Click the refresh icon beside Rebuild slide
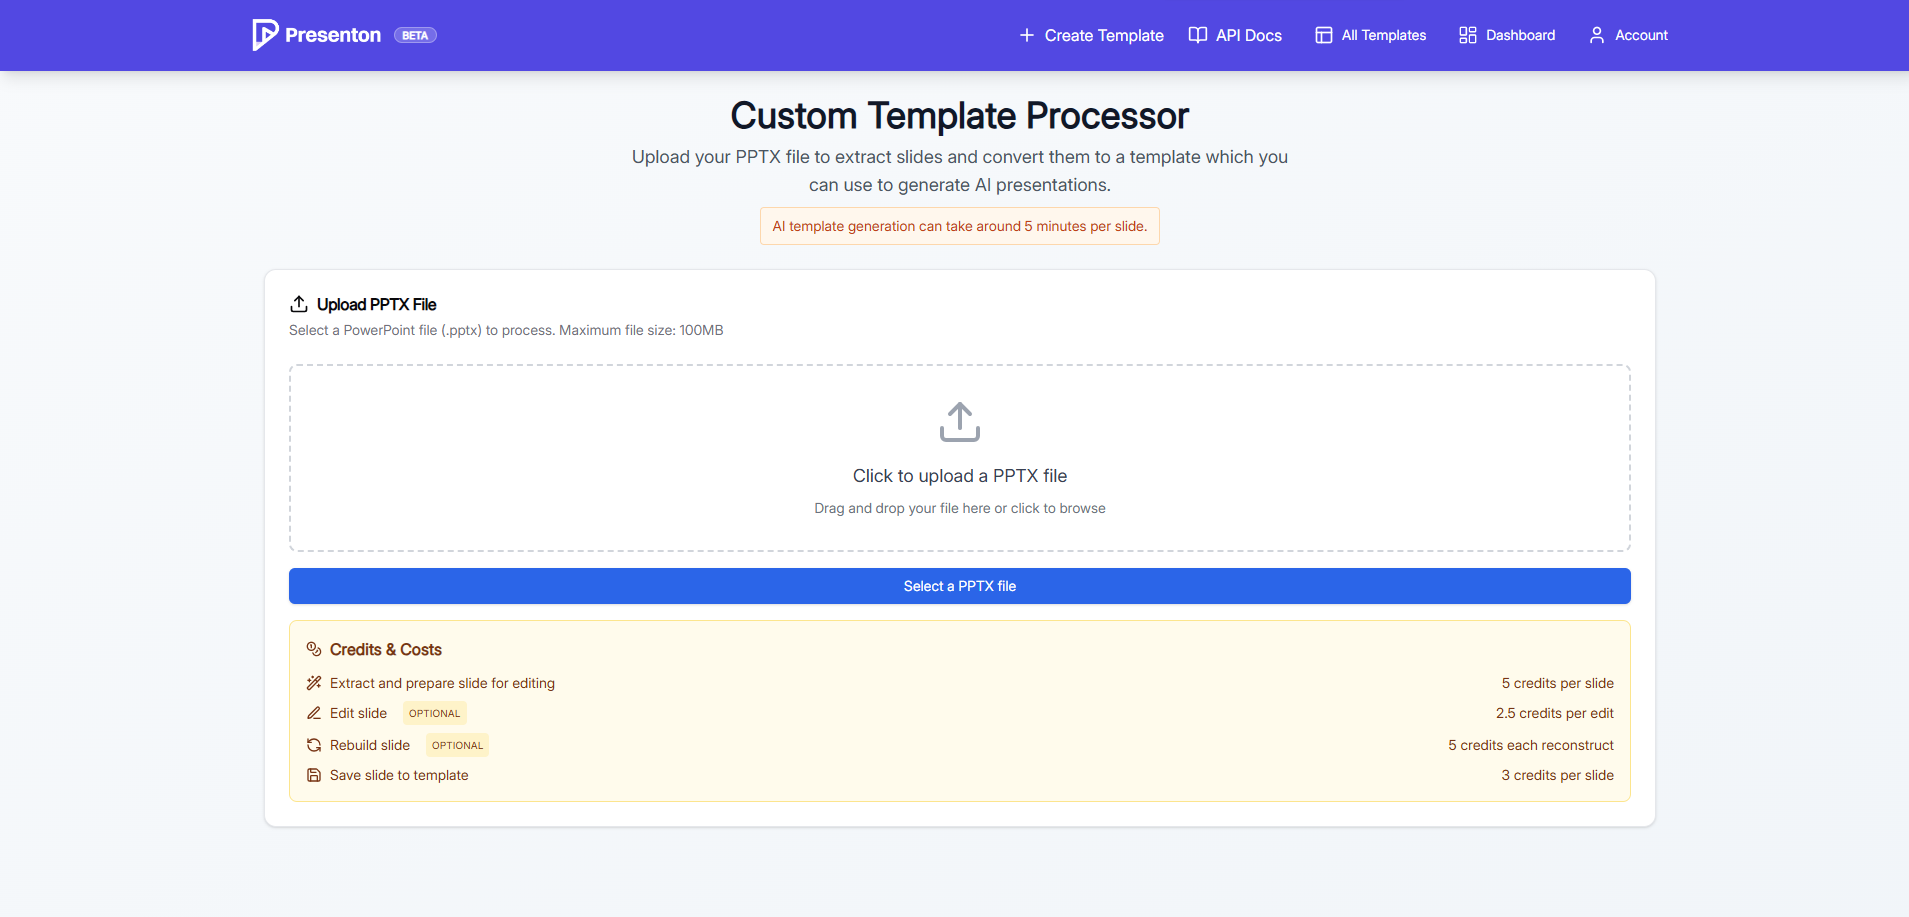Image resolution: width=1909 pixels, height=917 pixels. 314,745
